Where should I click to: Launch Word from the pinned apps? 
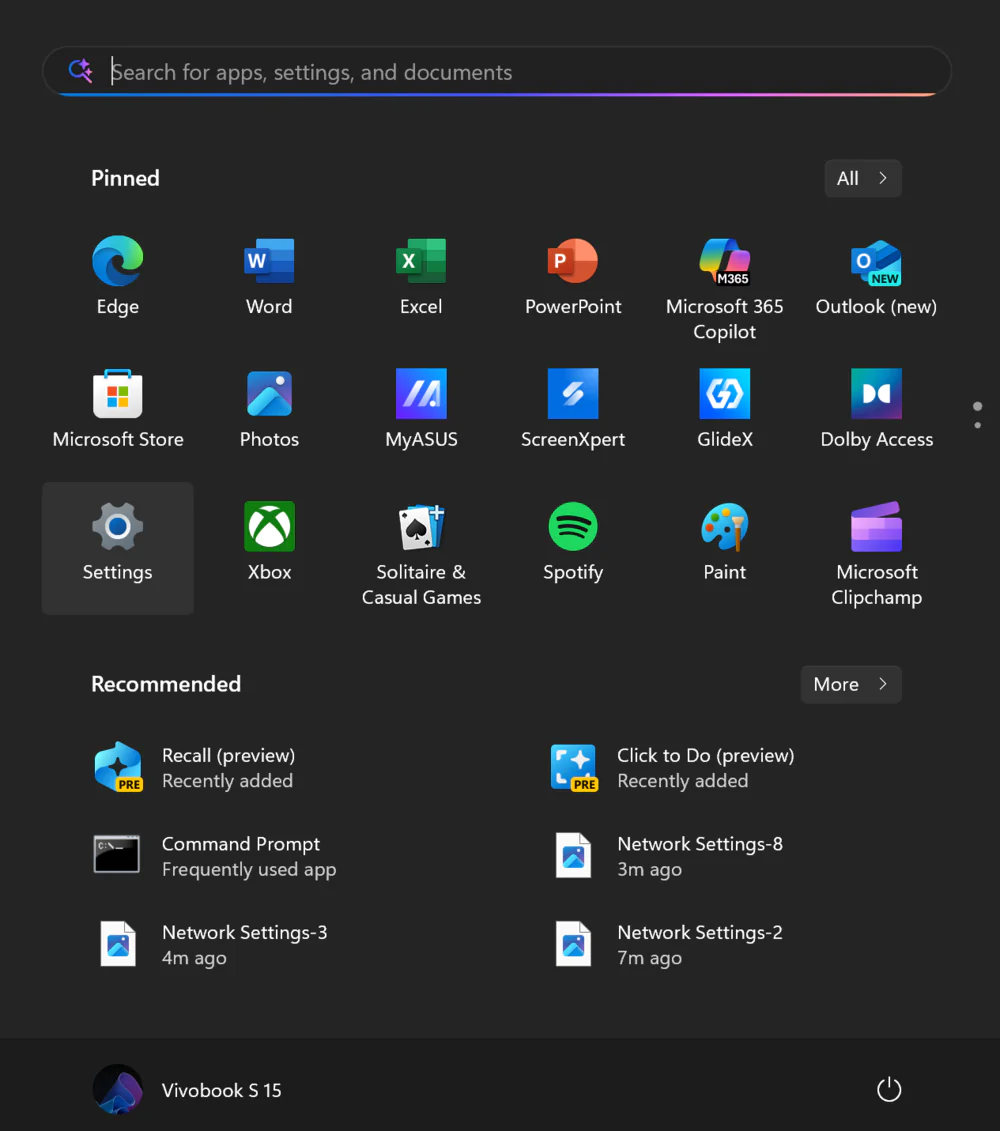coord(269,276)
